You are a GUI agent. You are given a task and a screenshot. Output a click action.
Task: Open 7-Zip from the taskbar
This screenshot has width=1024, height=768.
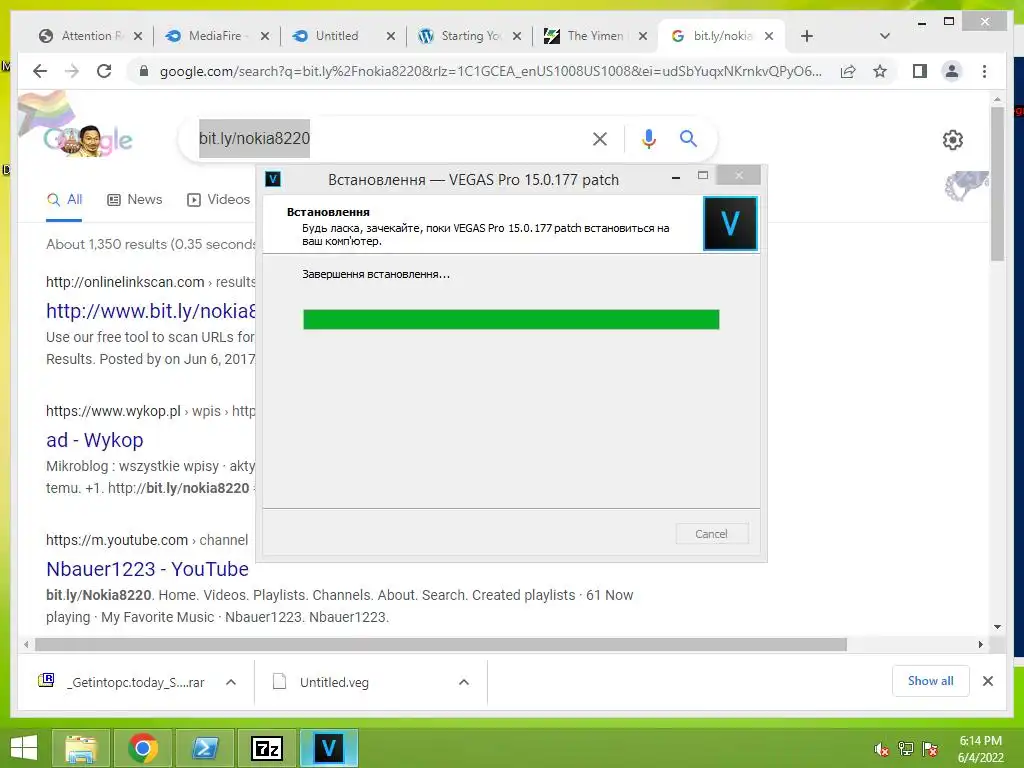(267, 748)
